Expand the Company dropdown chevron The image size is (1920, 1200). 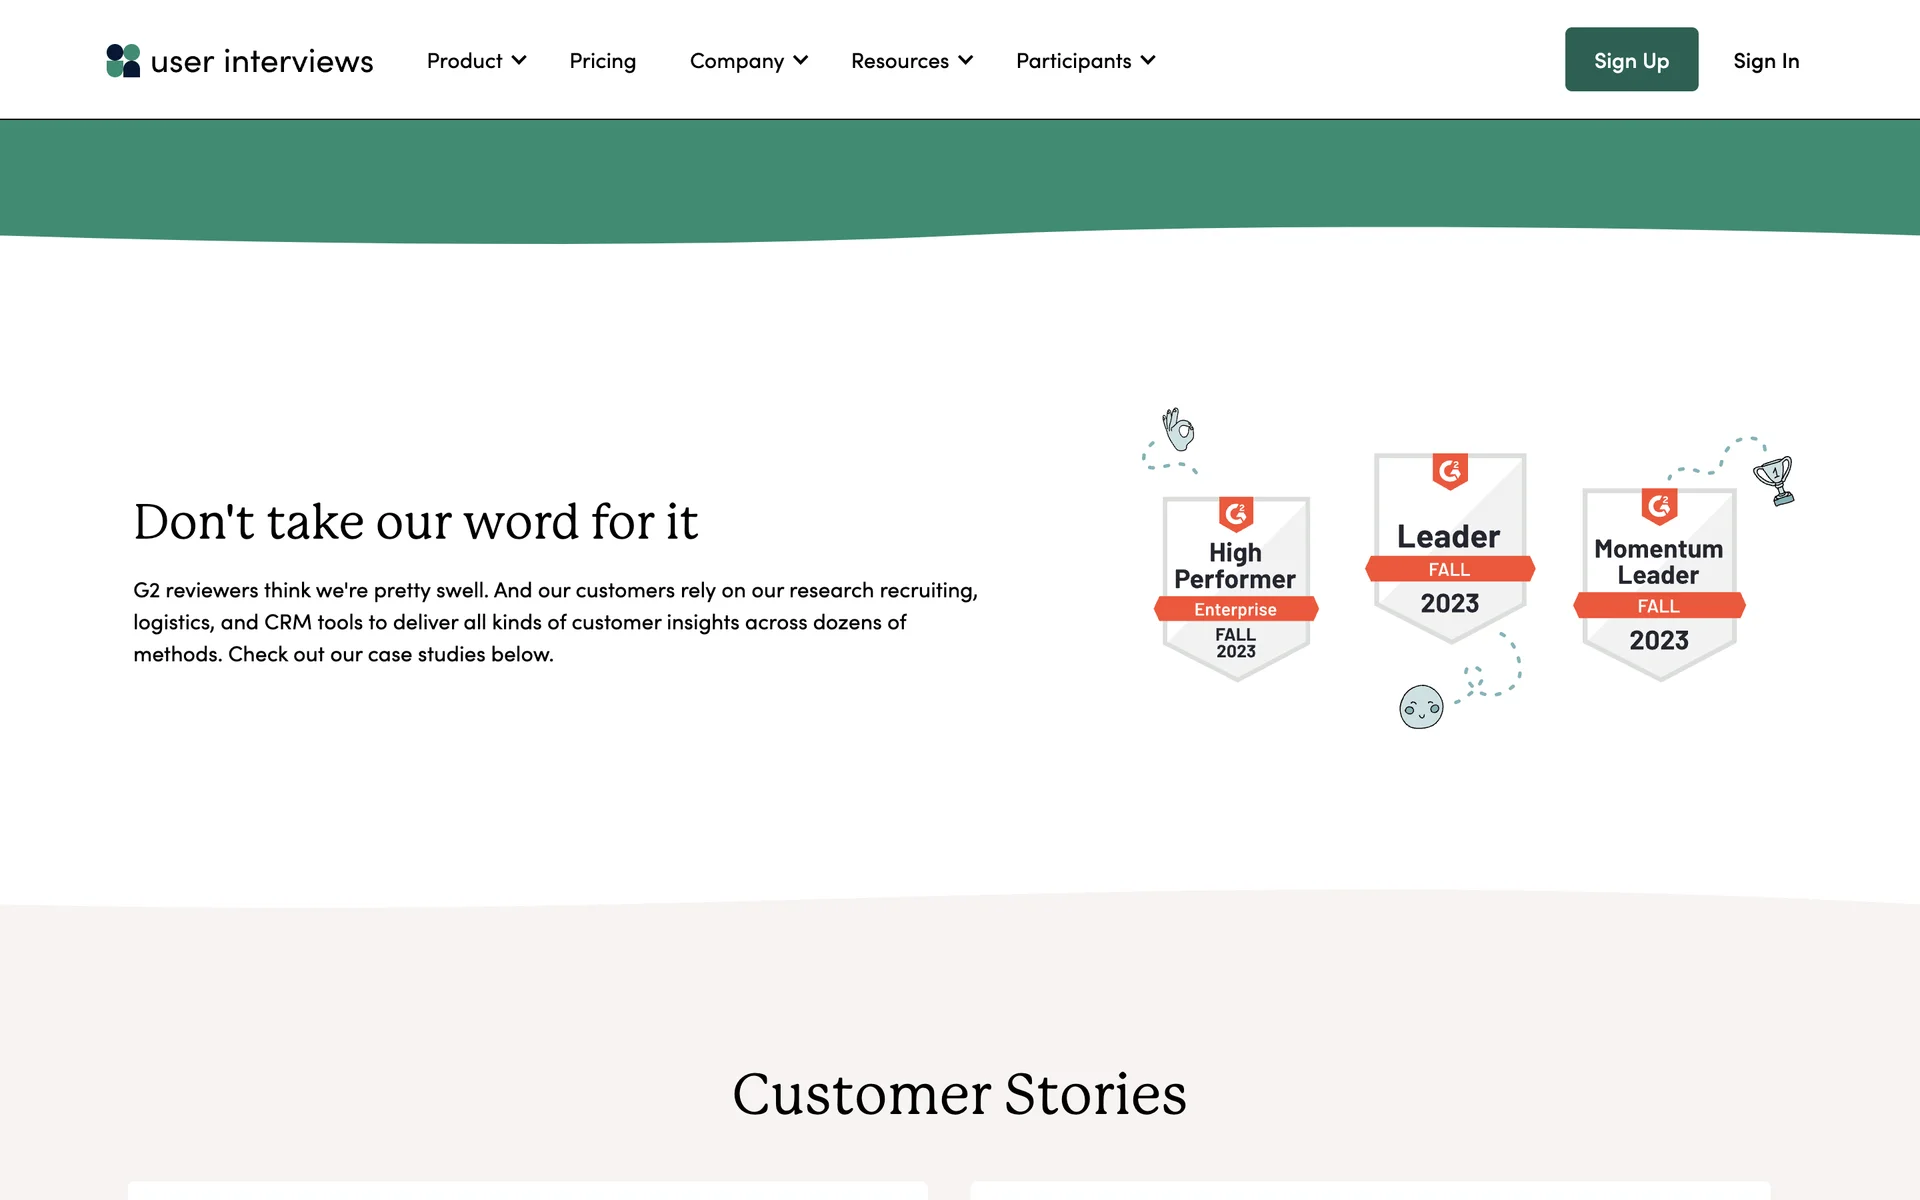tap(801, 61)
